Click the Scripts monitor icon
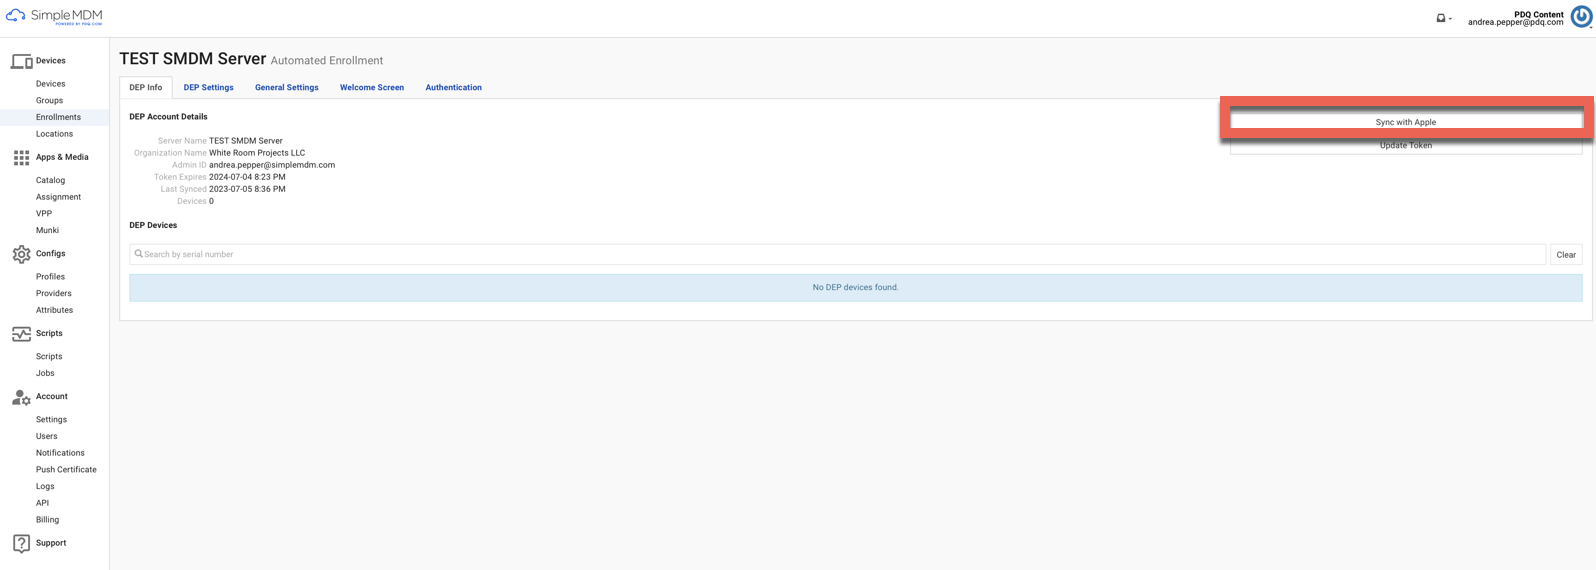The height and width of the screenshot is (570, 1596). [21, 334]
